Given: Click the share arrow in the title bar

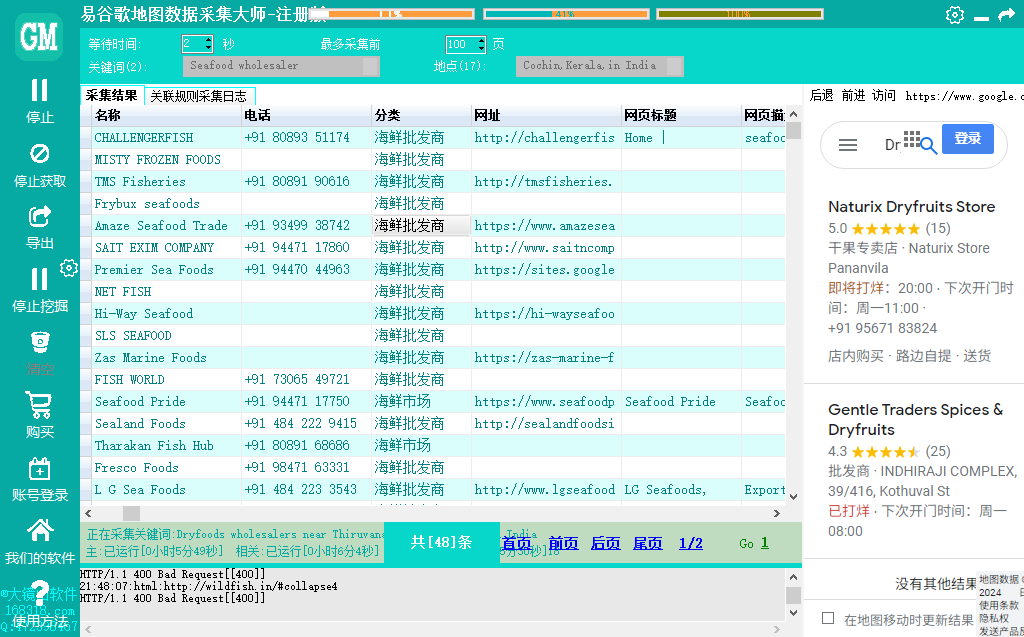Looking at the screenshot, I should (x=1006, y=15).
